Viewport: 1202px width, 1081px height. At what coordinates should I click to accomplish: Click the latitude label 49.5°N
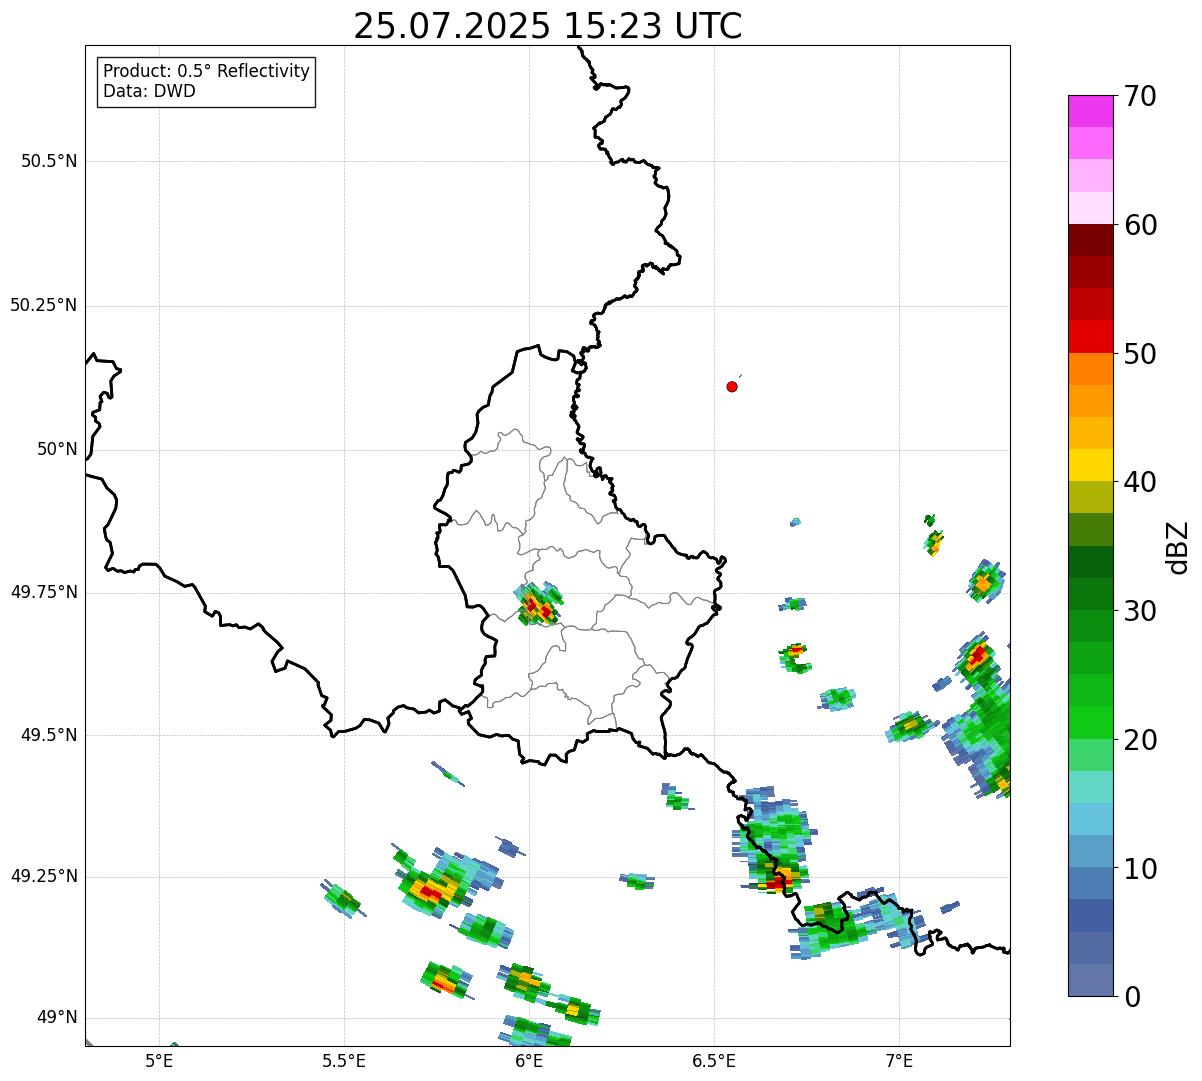49,735
